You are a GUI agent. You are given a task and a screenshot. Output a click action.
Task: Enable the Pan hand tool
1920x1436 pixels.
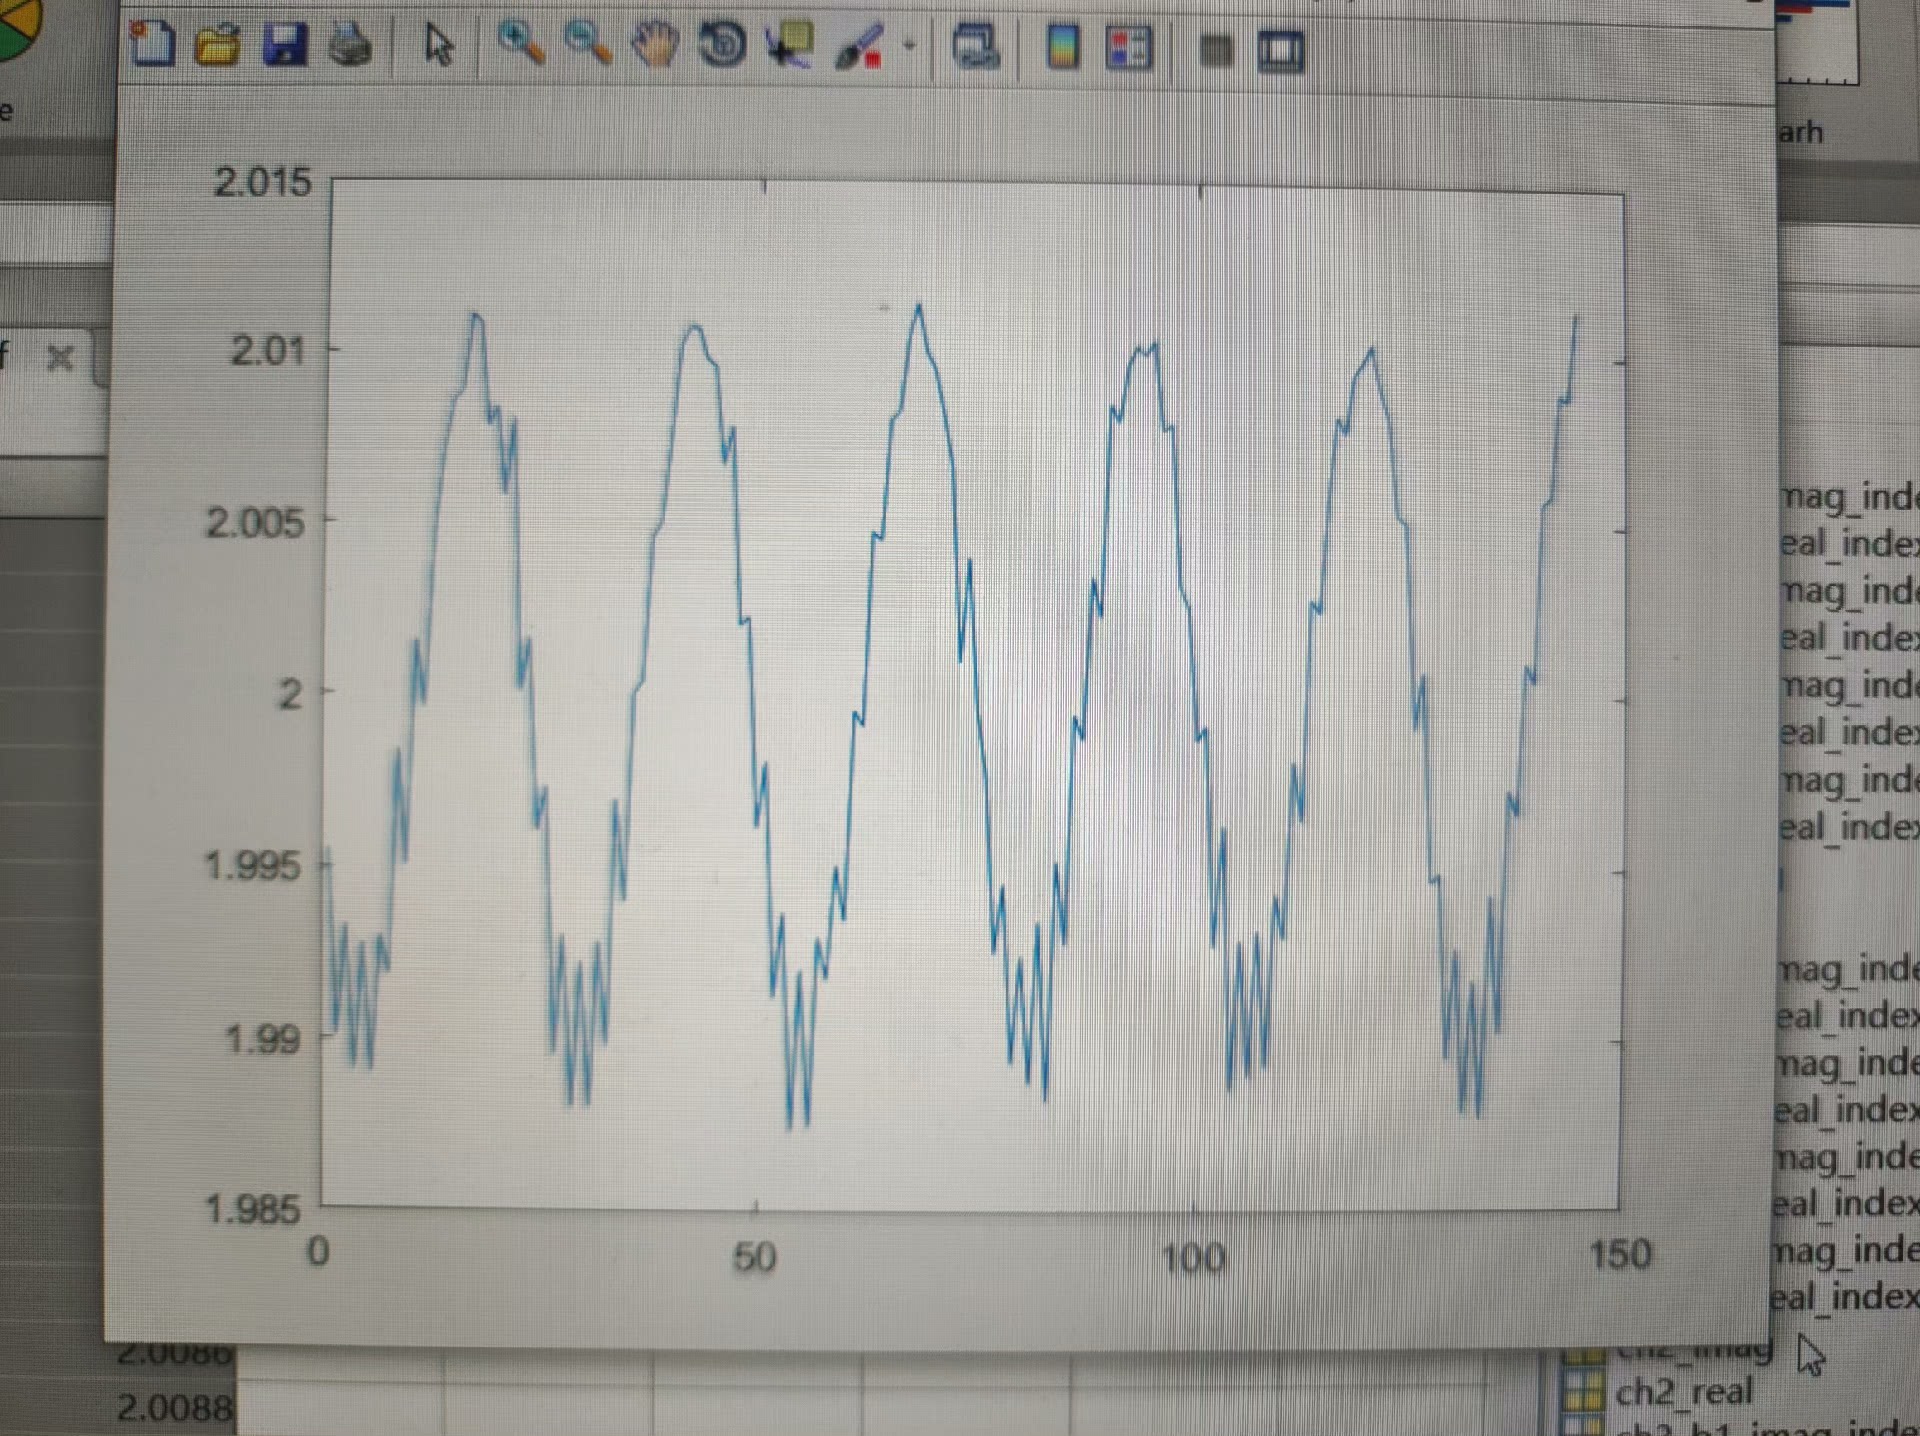pos(655,45)
